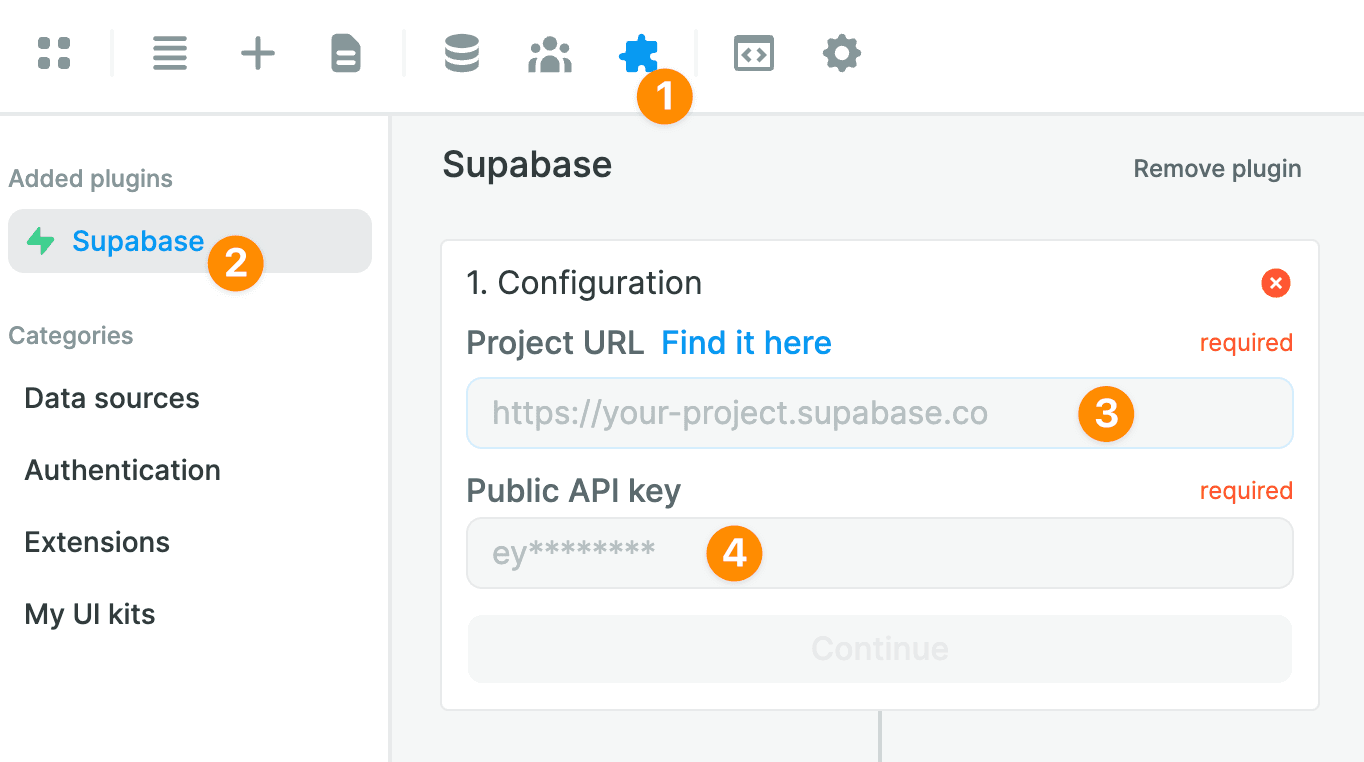Viewport: 1364px width, 762px height.
Task: Click the Public API key label
Action: (x=574, y=491)
